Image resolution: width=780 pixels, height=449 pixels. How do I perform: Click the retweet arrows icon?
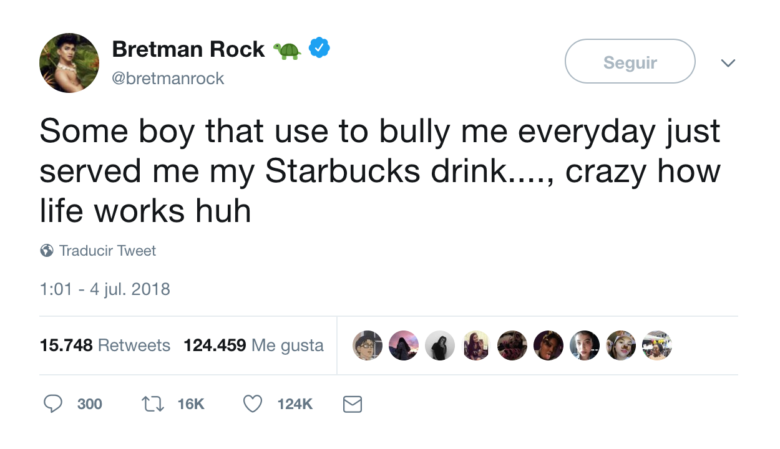(153, 404)
